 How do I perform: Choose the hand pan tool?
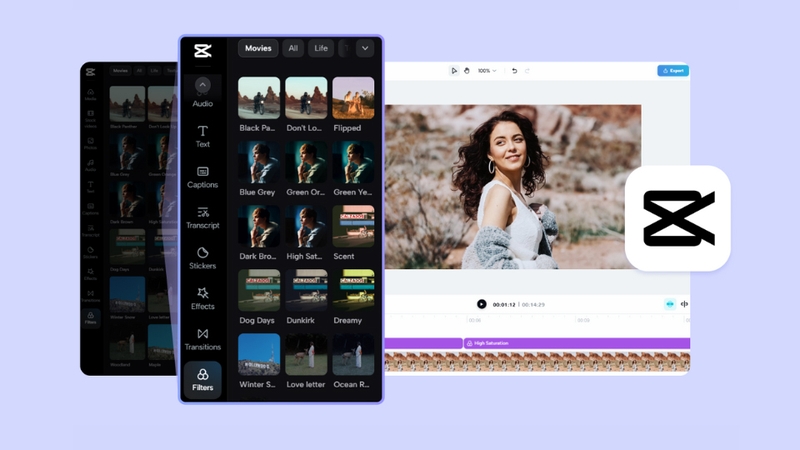466,71
